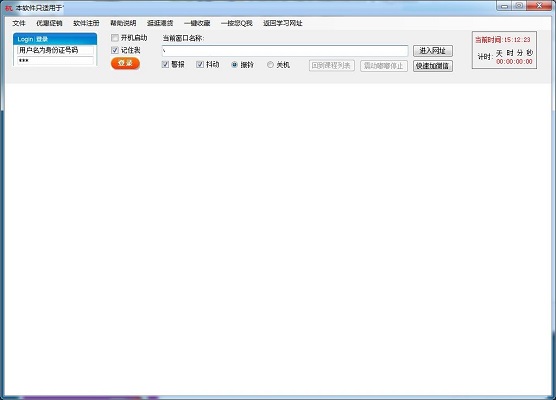Click the 一按您Q我 menu item
The width and height of the screenshot is (556, 400).
click(237, 23)
